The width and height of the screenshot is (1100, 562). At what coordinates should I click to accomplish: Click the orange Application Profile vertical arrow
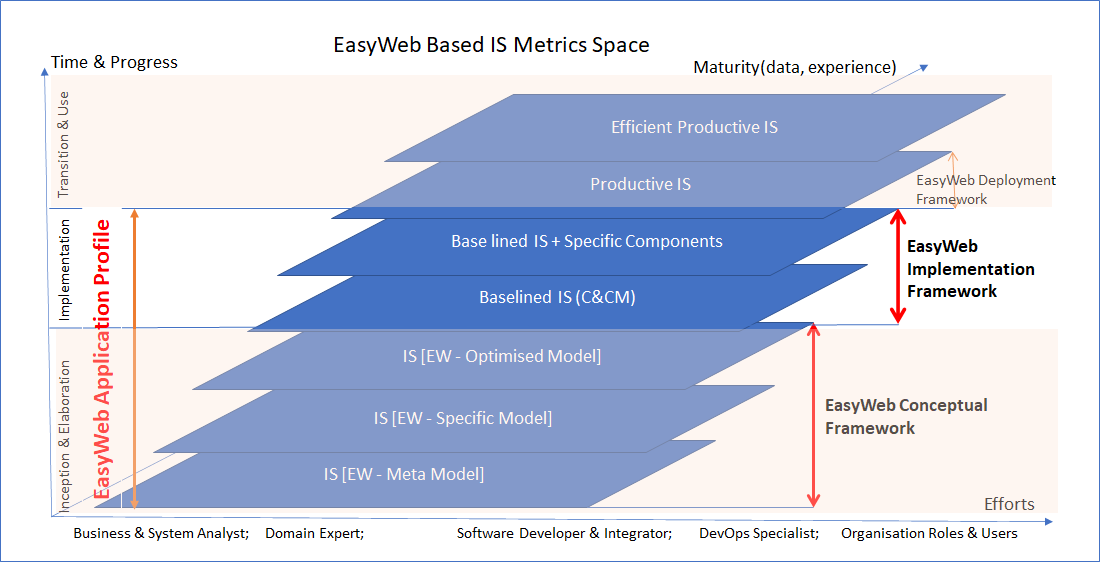pos(135,360)
